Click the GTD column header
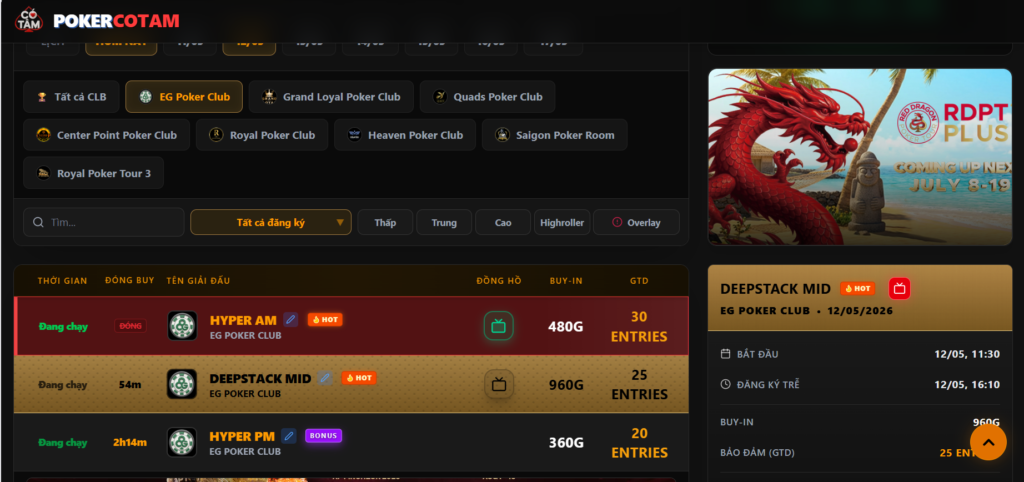The height and width of the screenshot is (482, 1024). pos(639,281)
